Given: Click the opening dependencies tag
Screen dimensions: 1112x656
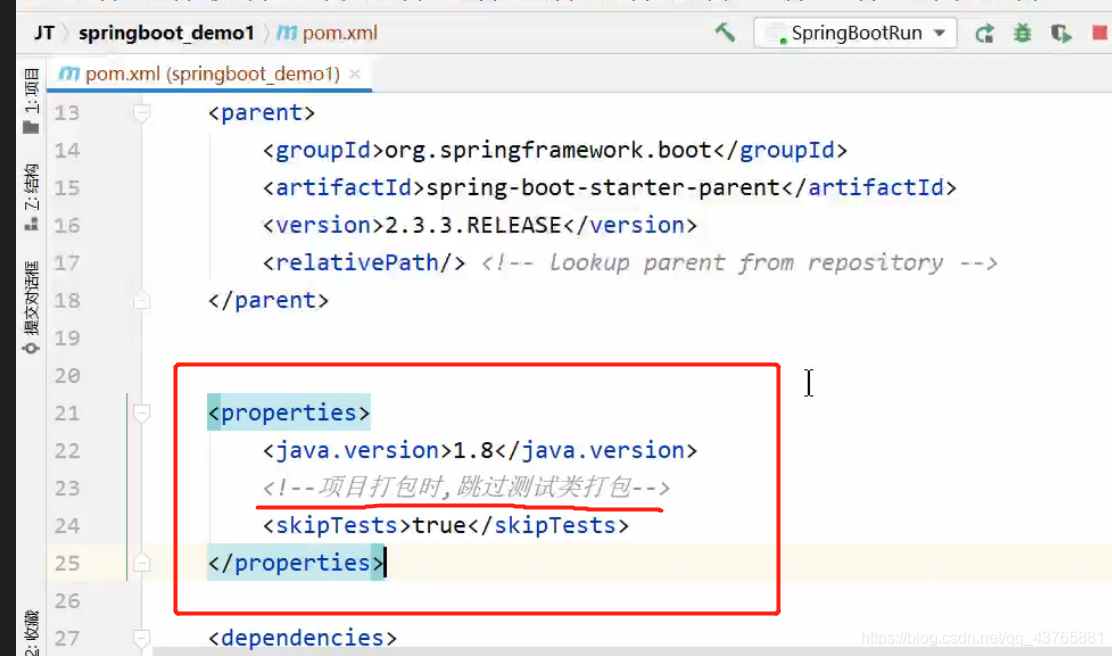Looking at the screenshot, I should [x=302, y=638].
